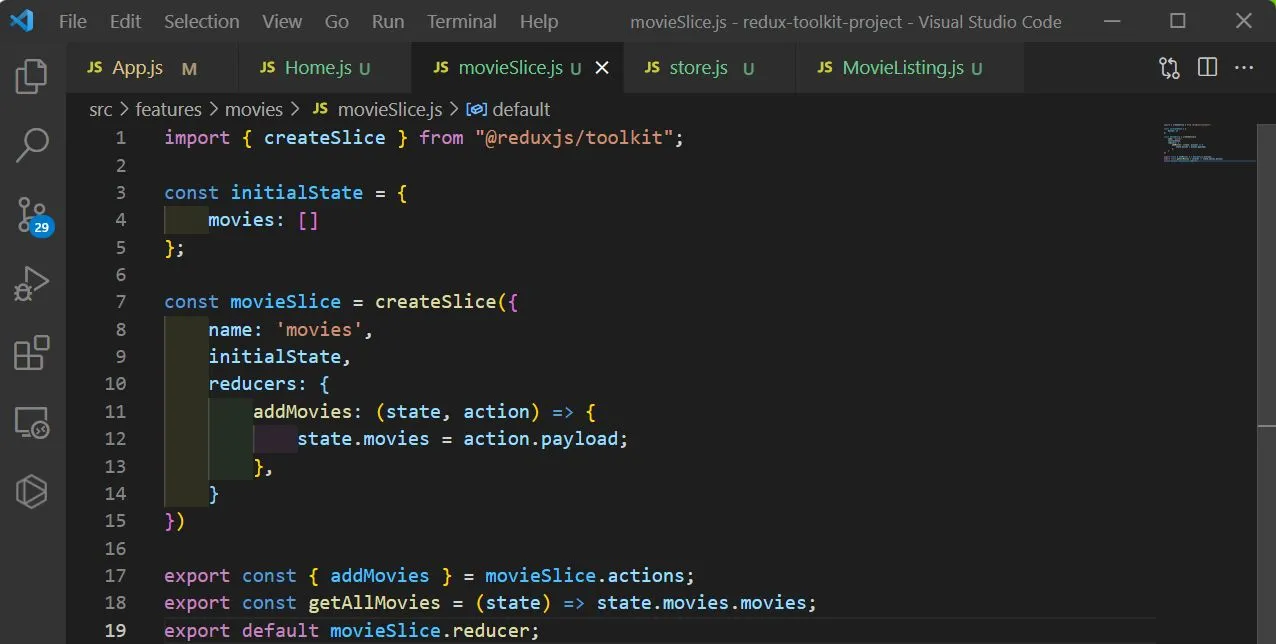This screenshot has height=644, width=1276.
Task: Click the VS Code logo icon
Action: [x=22, y=21]
